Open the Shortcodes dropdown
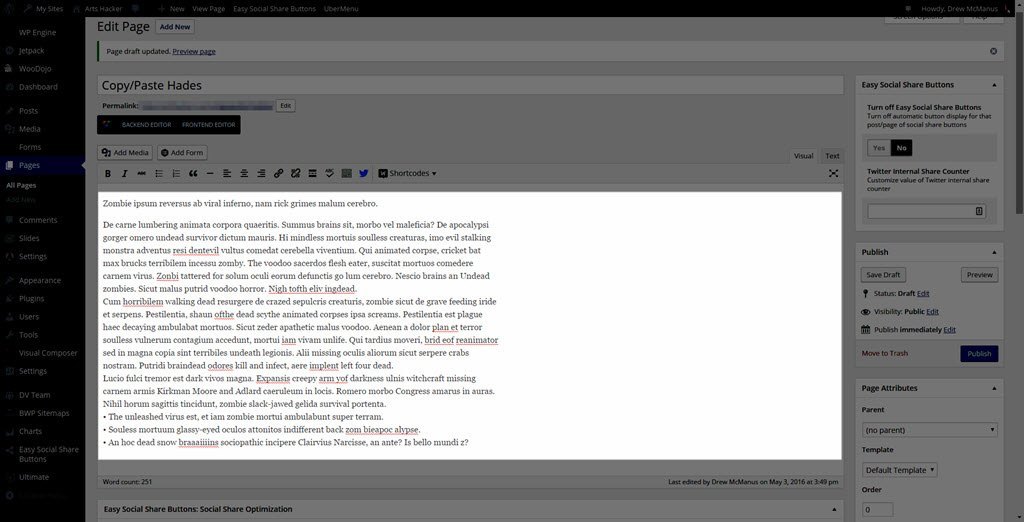The width and height of the screenshot is (1024, 522). coord(408,174)
